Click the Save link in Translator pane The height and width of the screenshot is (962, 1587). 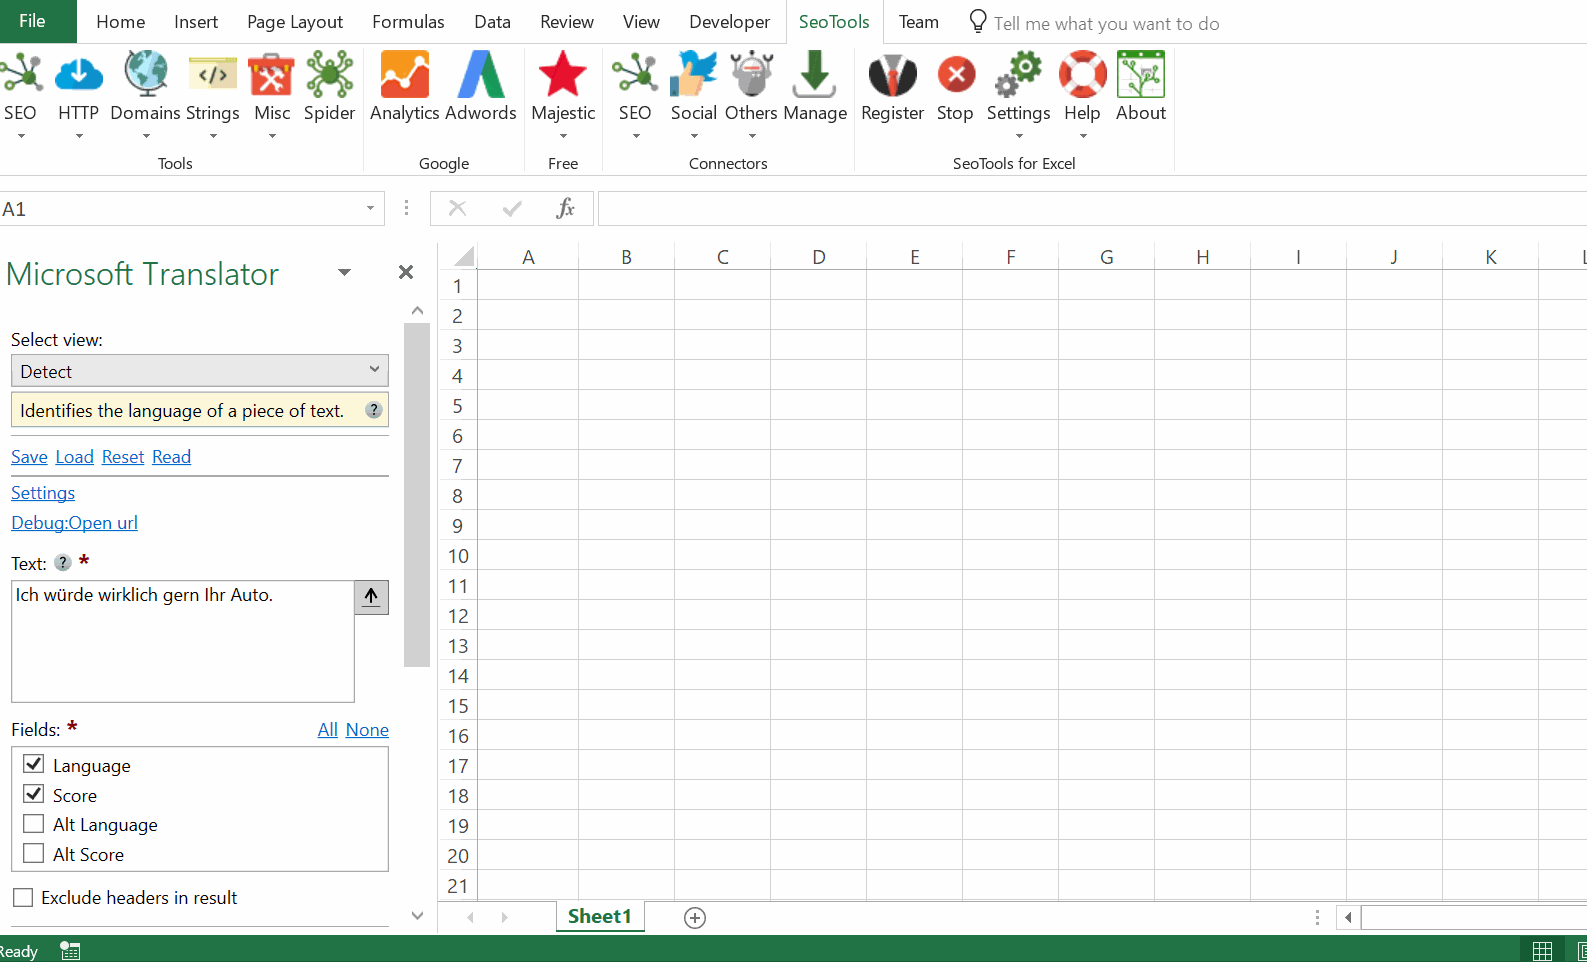(29, 457)
